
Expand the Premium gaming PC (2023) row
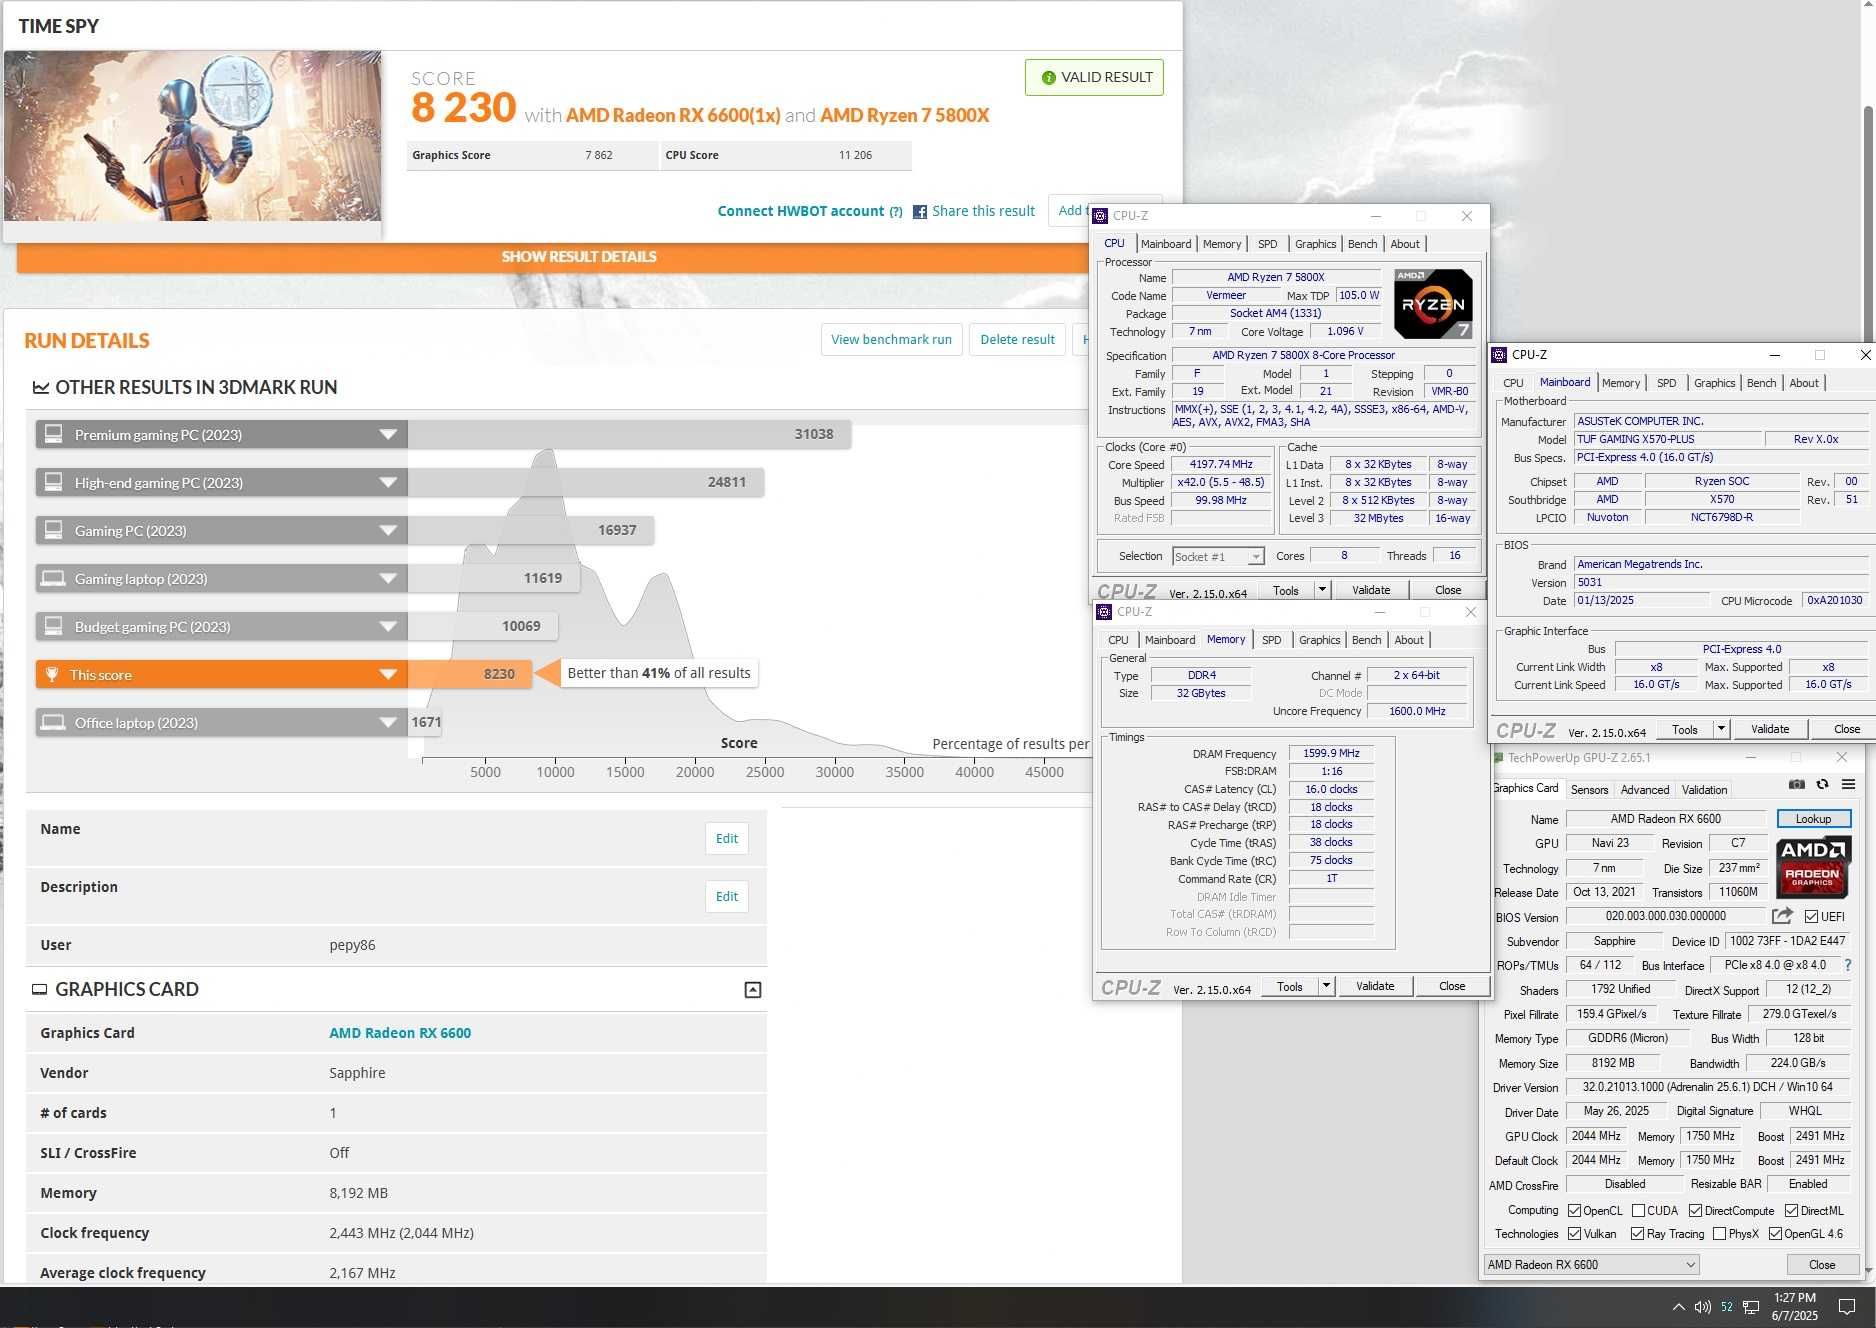[x=388, y=434]
